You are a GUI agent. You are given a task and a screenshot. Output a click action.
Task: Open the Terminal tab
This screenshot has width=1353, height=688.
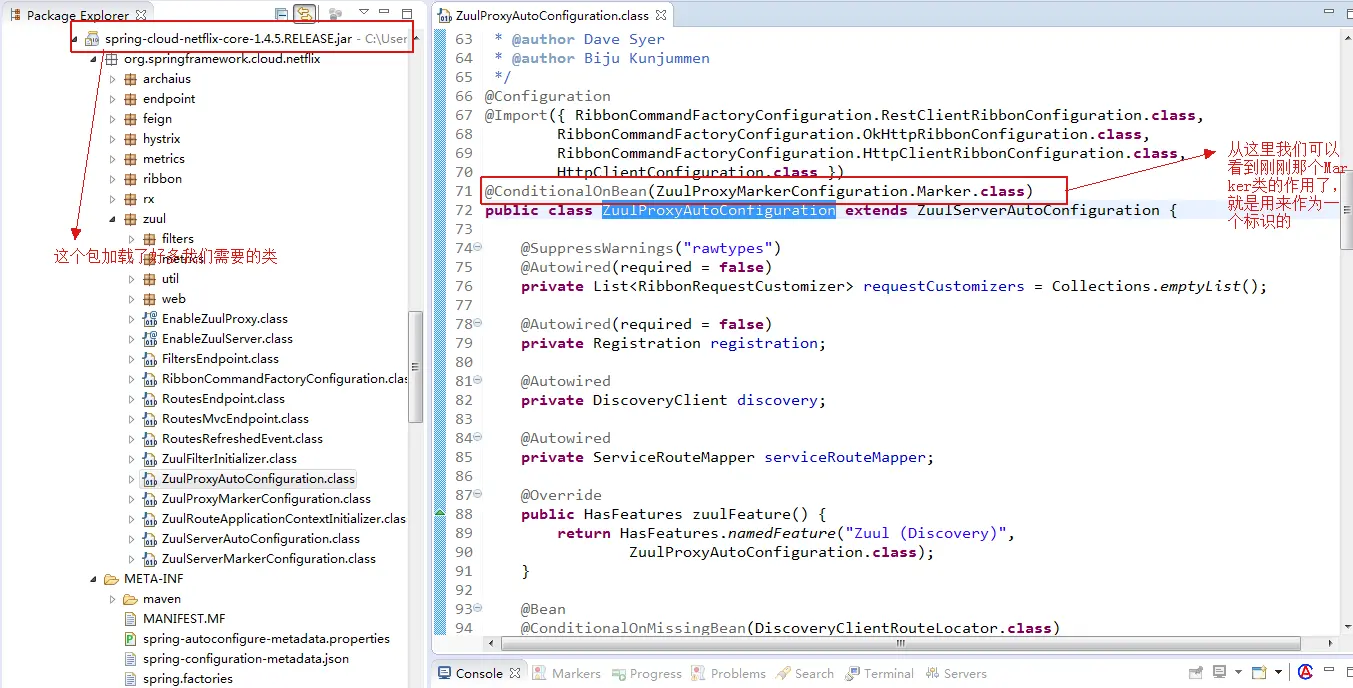880,673
